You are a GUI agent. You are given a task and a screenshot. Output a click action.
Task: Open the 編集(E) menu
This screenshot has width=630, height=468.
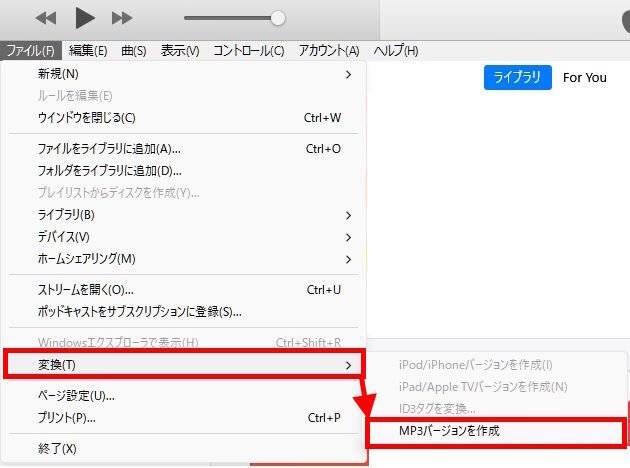(88, 51)
